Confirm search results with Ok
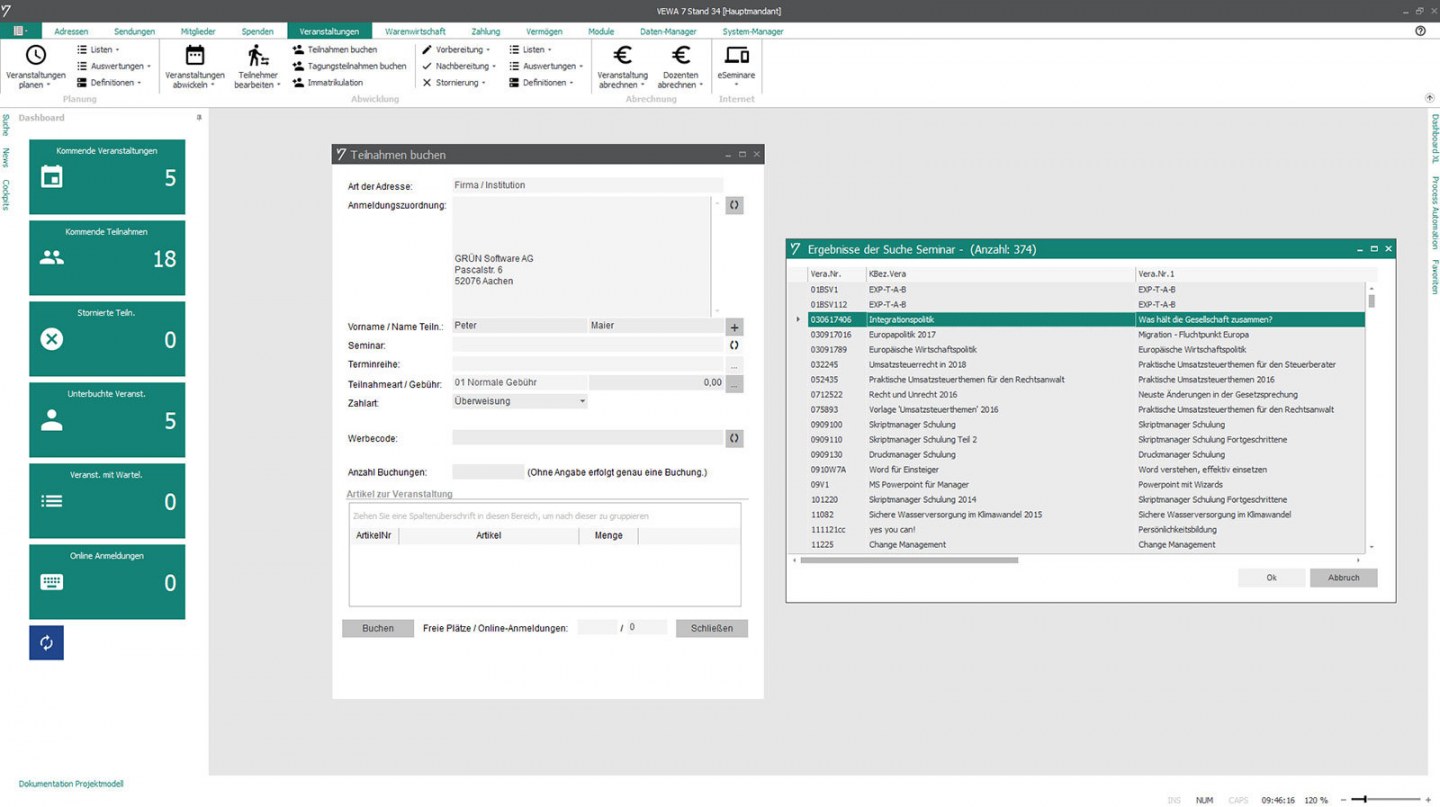The image size is (1440, 807). pos(1271,578)
